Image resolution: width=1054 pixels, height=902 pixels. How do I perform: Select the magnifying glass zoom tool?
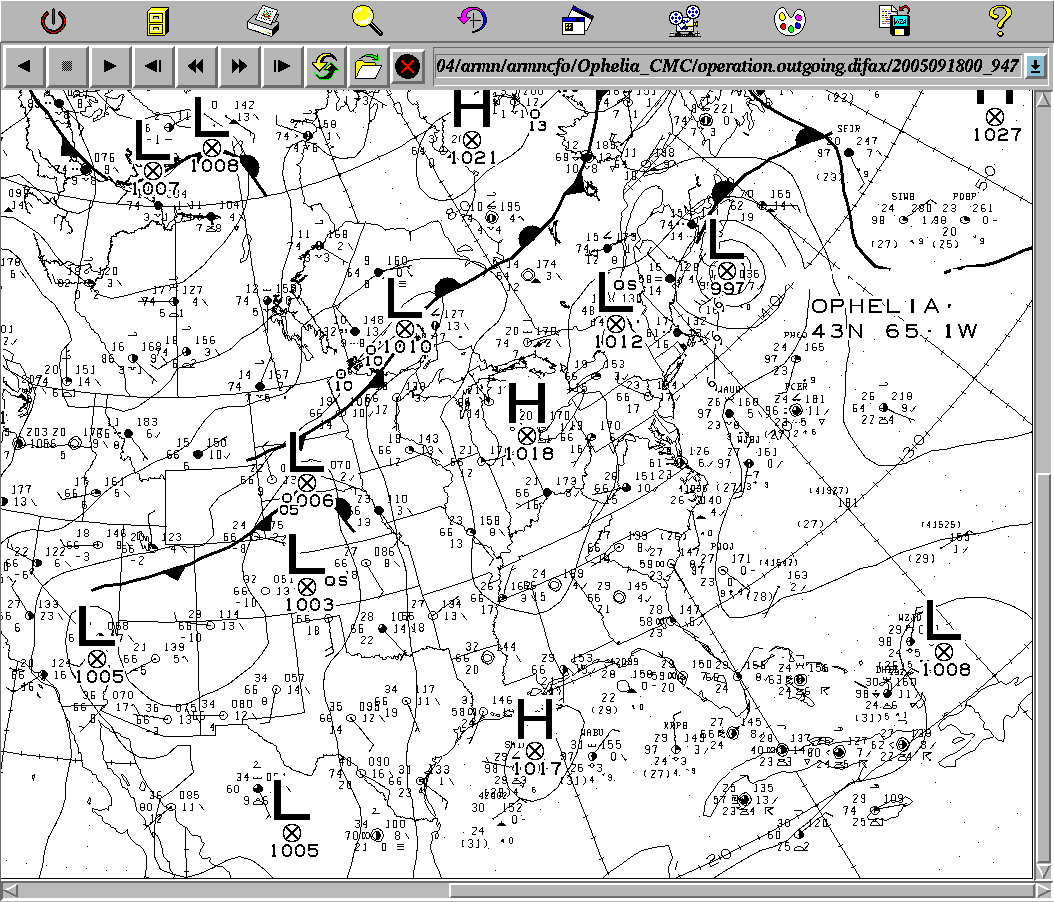(x=367, y=19)
